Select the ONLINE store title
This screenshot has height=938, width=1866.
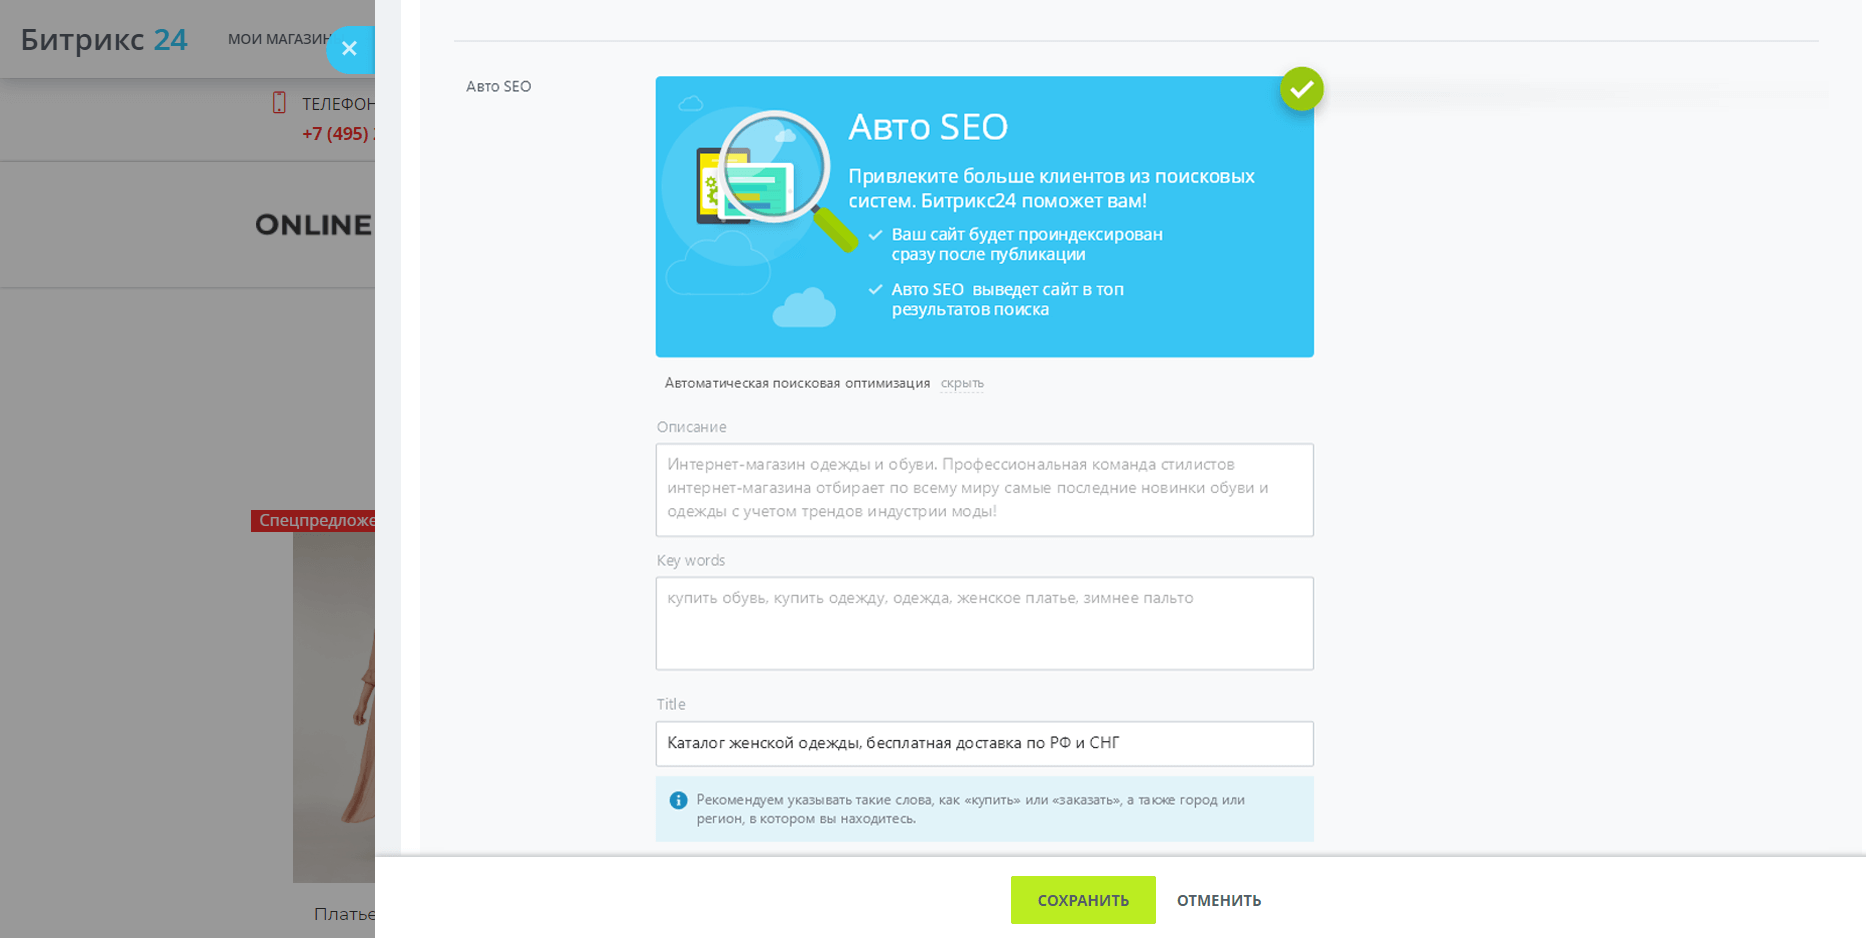tap(313, 225)
